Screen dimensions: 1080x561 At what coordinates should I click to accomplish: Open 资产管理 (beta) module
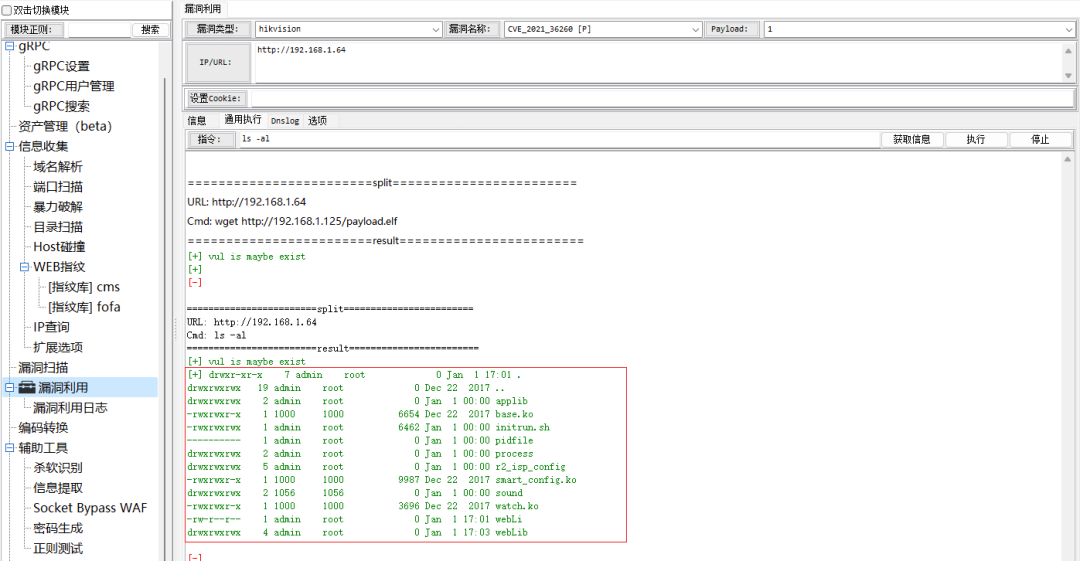click(x=65, y=126)
